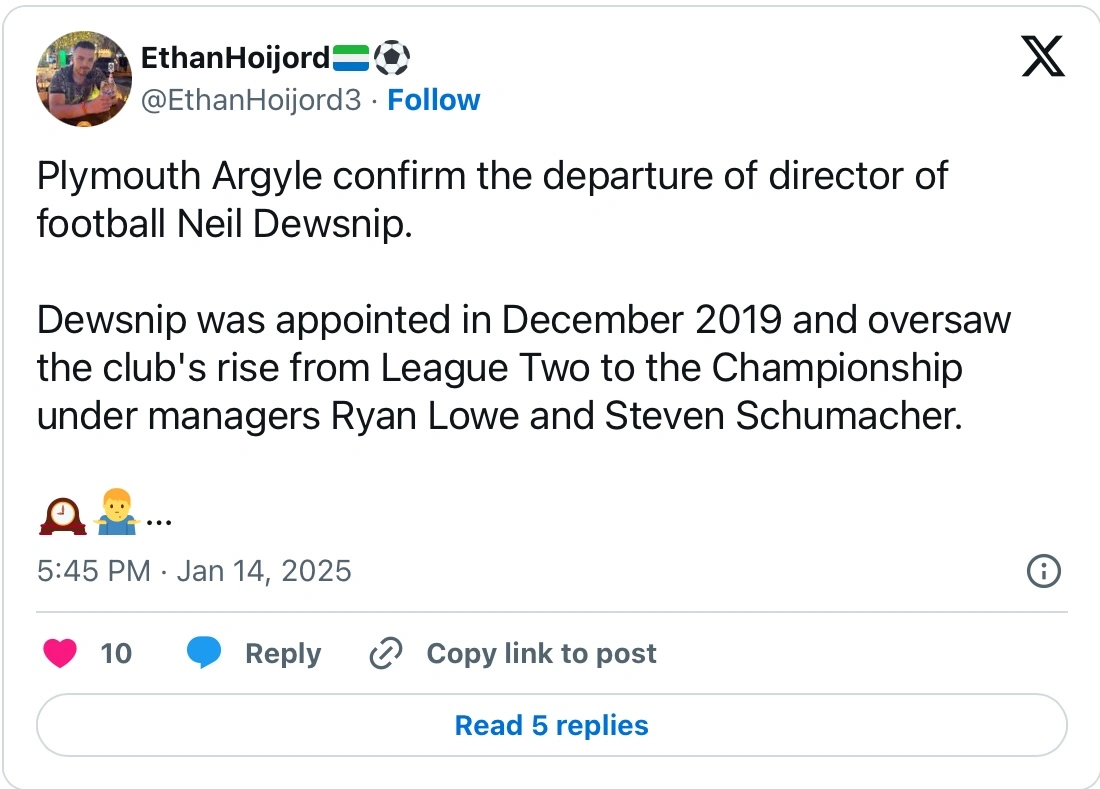This screenshot has height=789, width=1100.
Task: Open the 5:45 PM · Jan 14, 2025 timestamp
Action: point(194,571)
